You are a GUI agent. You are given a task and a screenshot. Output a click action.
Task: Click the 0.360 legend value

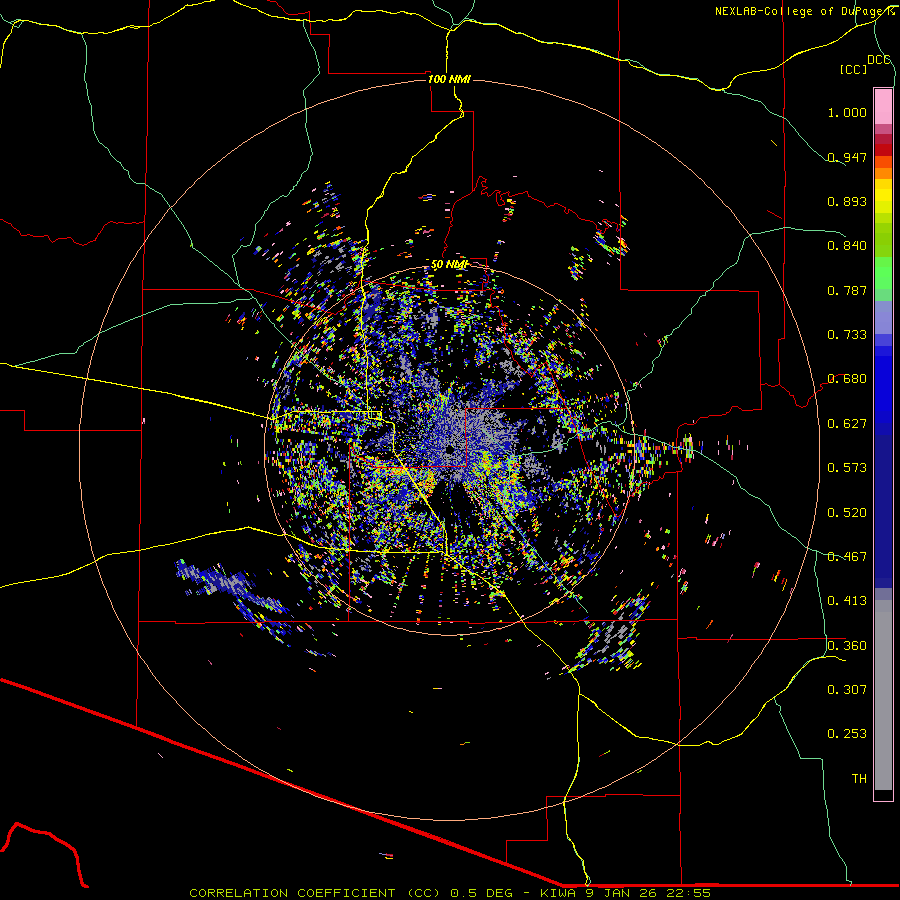pyautogui.click(x=847, y=646)
